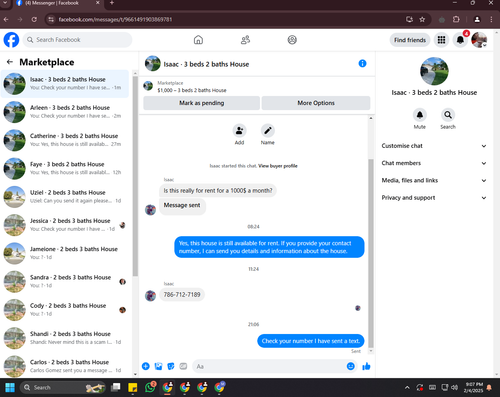This screenshot has height=397, width=500.
Task: Open the Facebook menu grid icon
Action: (441, 40)
